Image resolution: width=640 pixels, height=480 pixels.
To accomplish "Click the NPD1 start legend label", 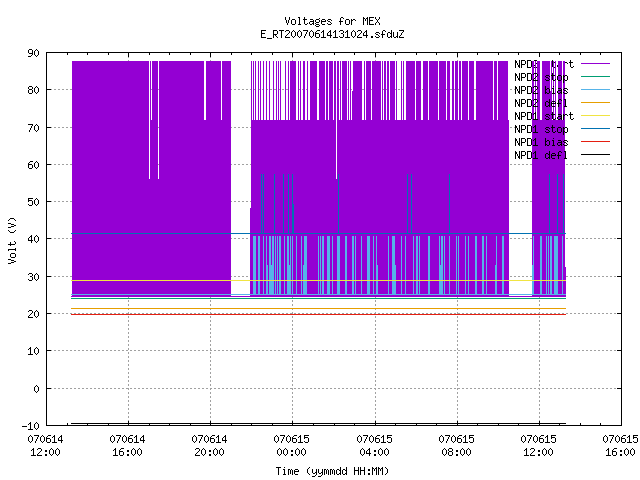I will coord(544,116).
